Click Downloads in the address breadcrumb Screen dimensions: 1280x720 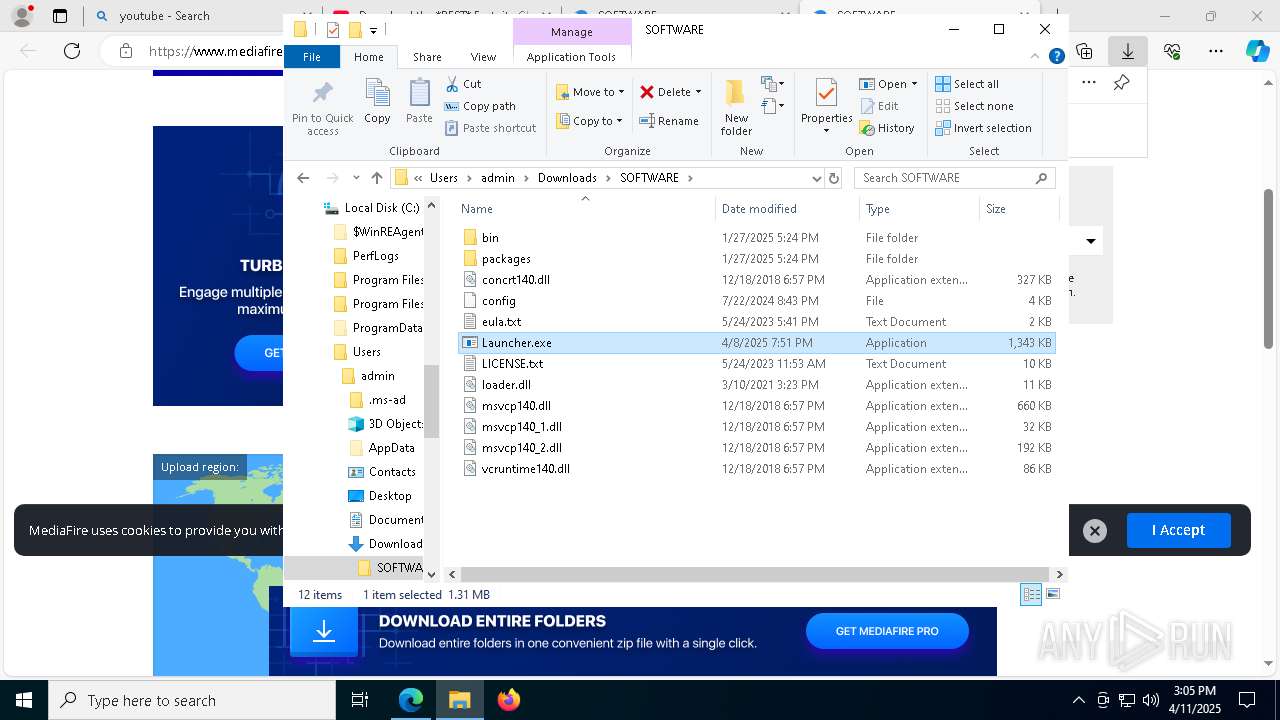click(567, 178)
